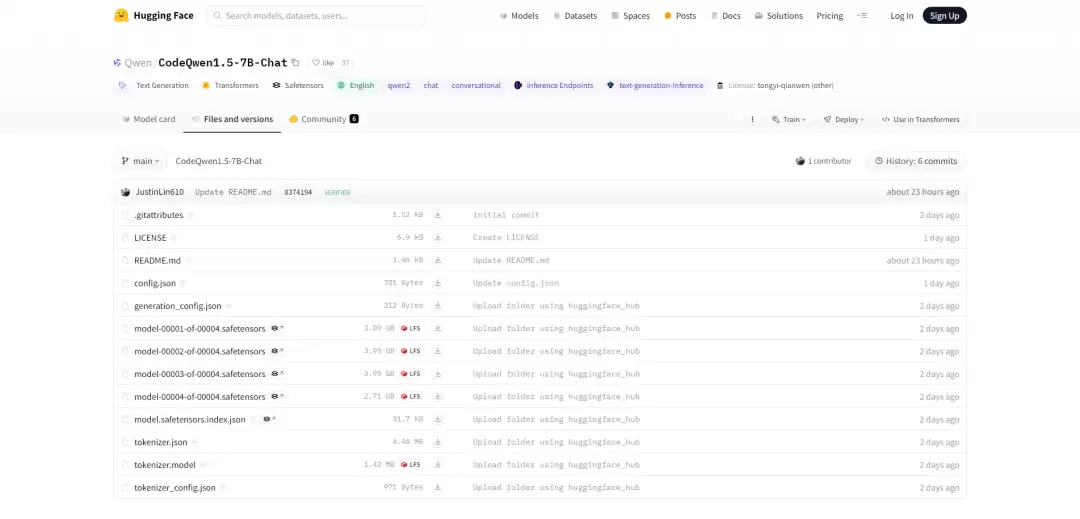Click LFS badge on tokenizer.model

coord(411,465)
